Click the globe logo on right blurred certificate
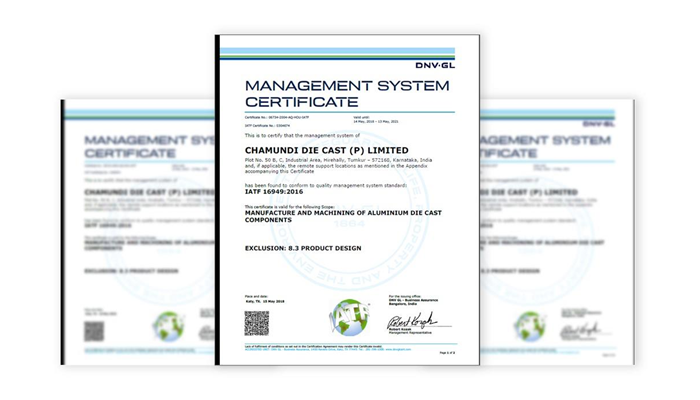 [529, 326]
